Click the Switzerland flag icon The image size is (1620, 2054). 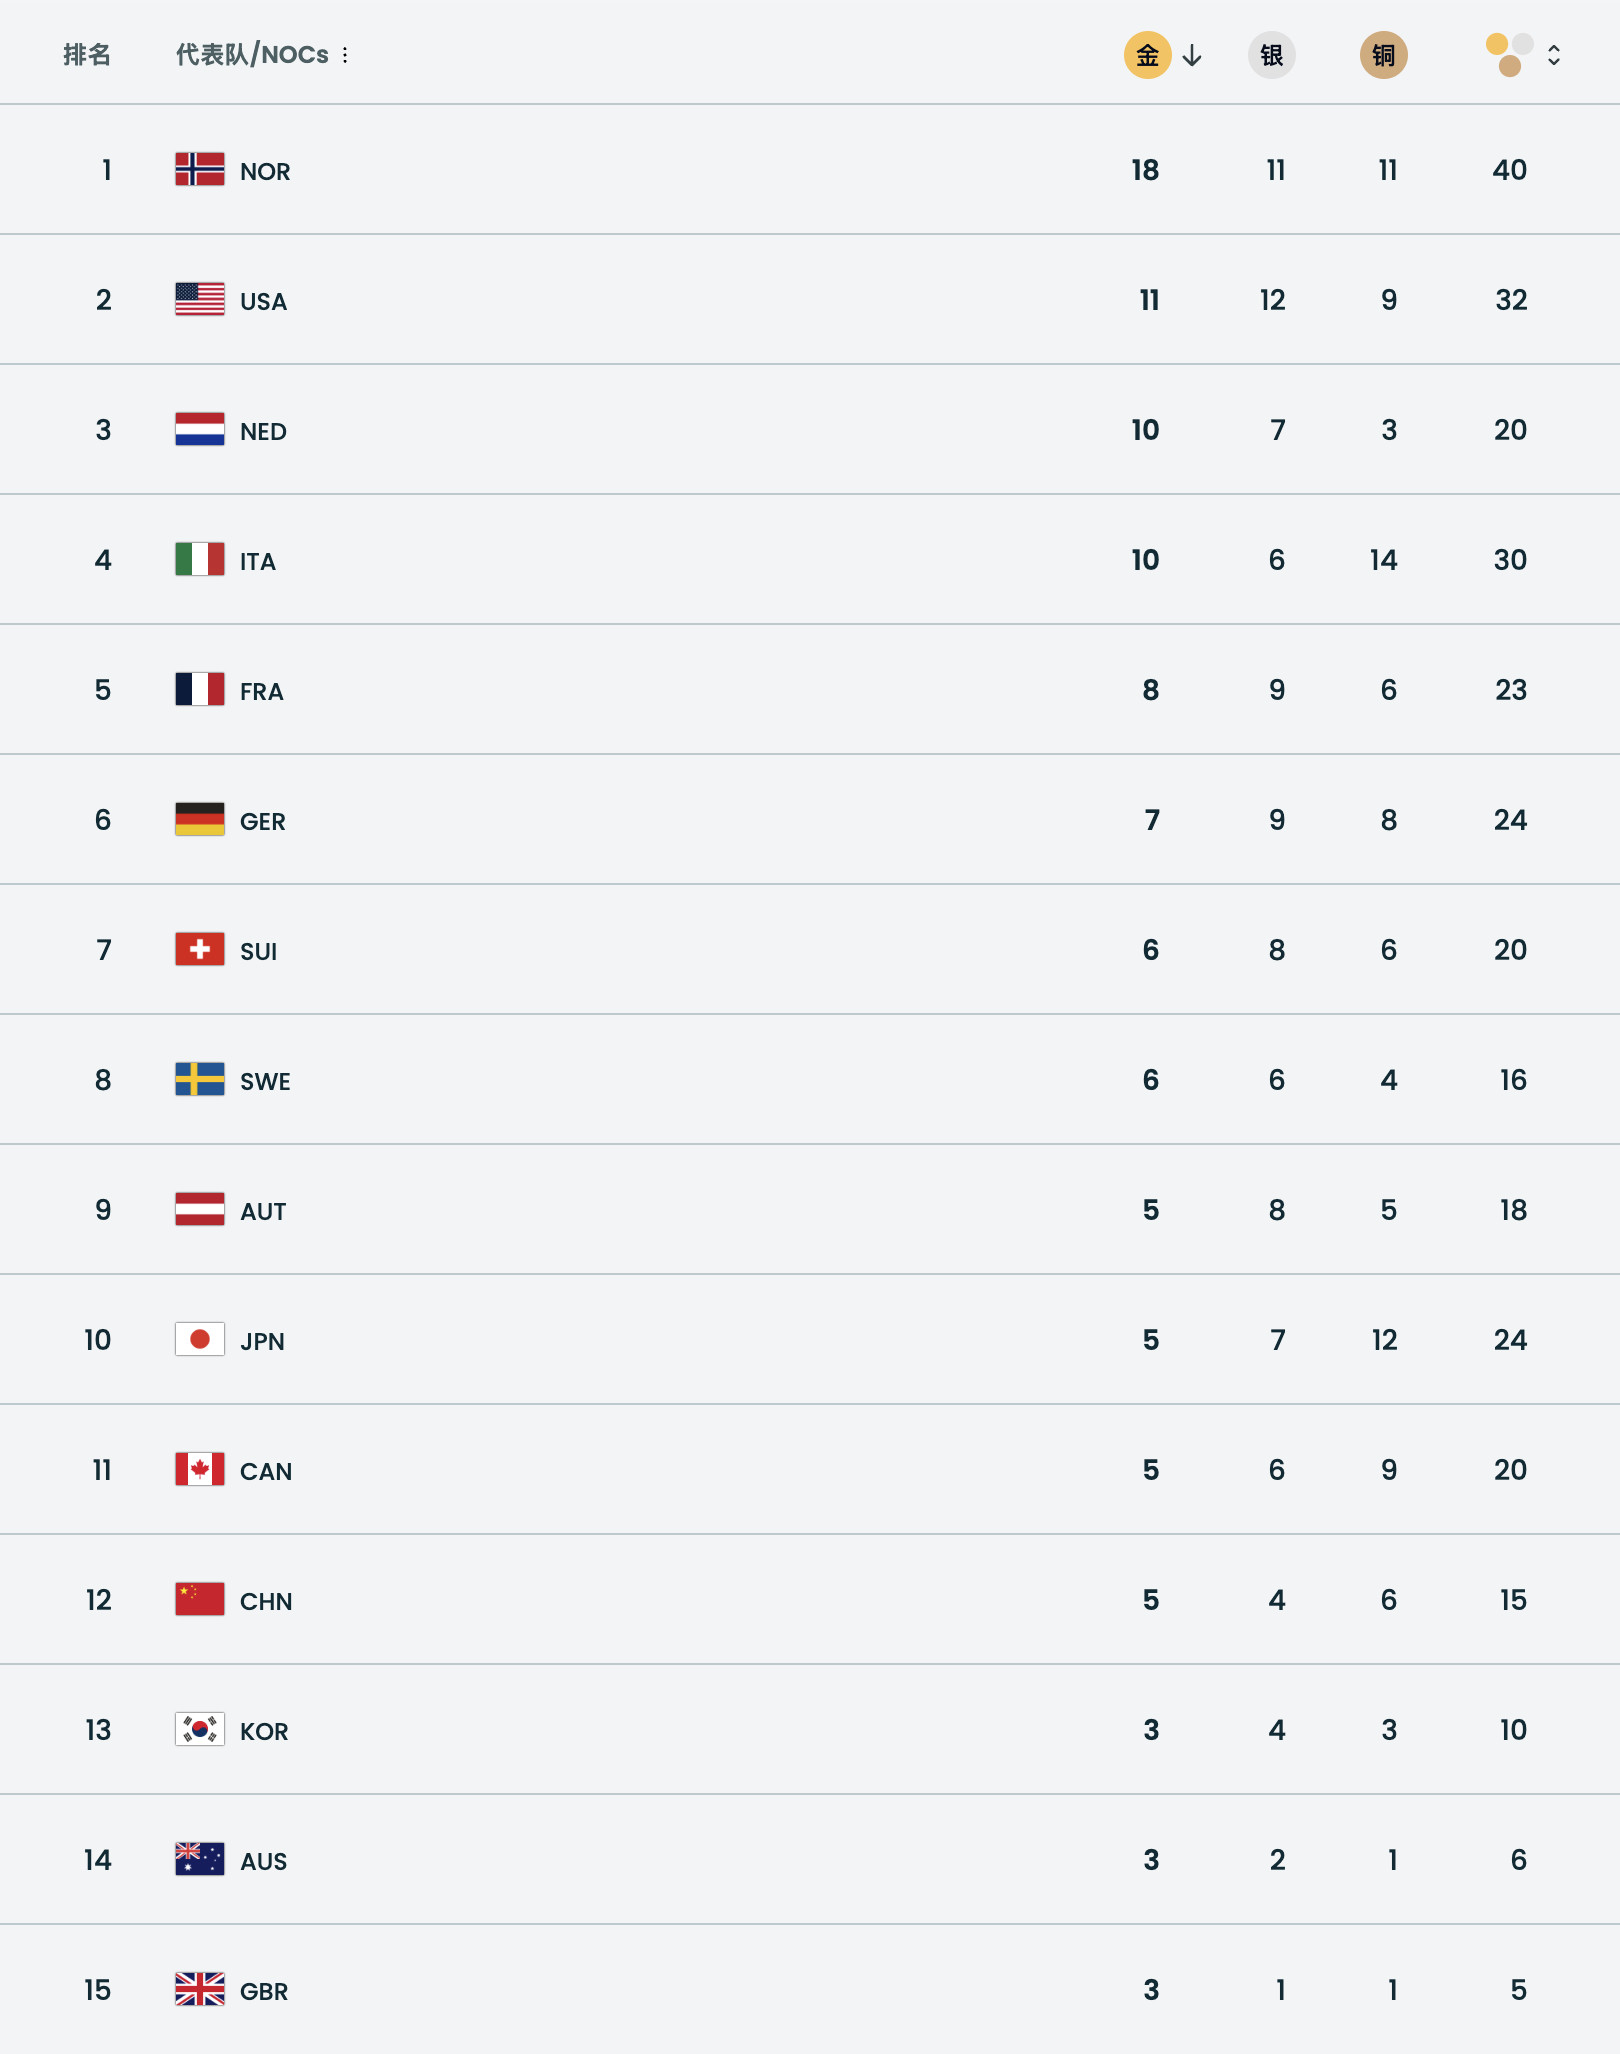[x=200, y=950]
